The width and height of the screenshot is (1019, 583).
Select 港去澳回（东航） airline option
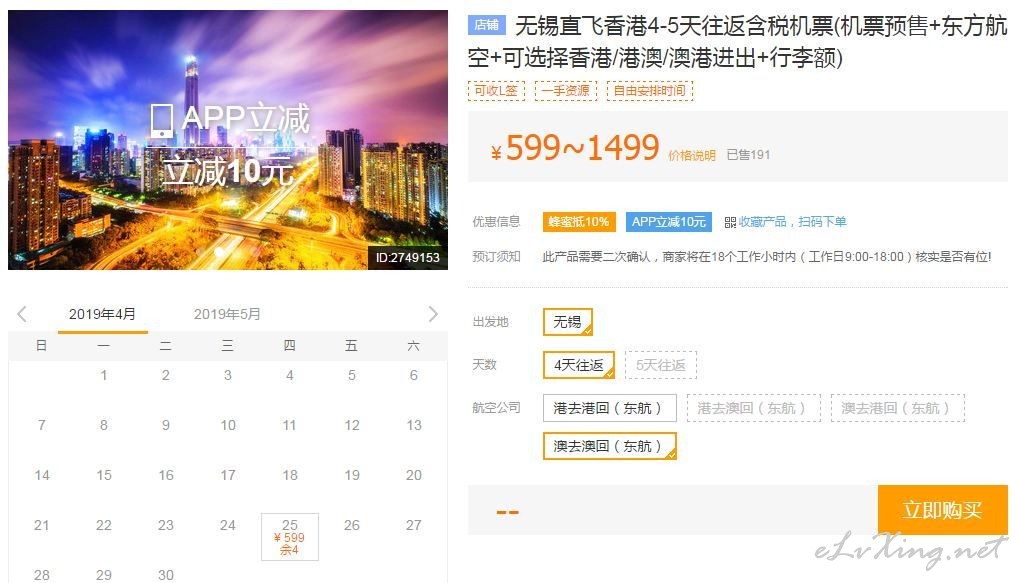tap(753, 408)
